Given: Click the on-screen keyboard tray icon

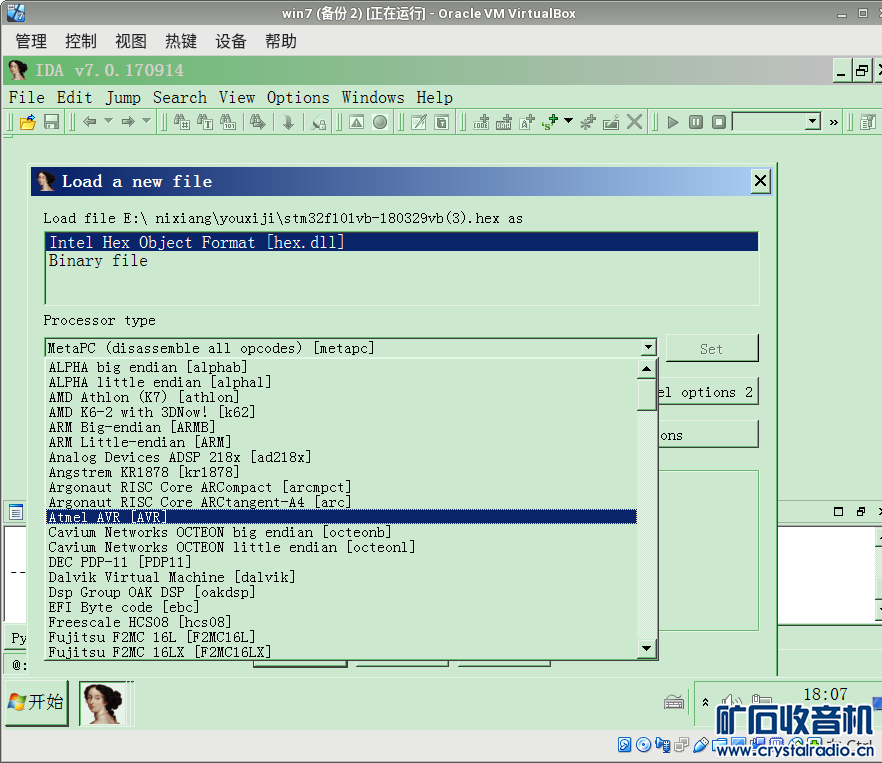Looking at the screenshot, I should [675, 702].
